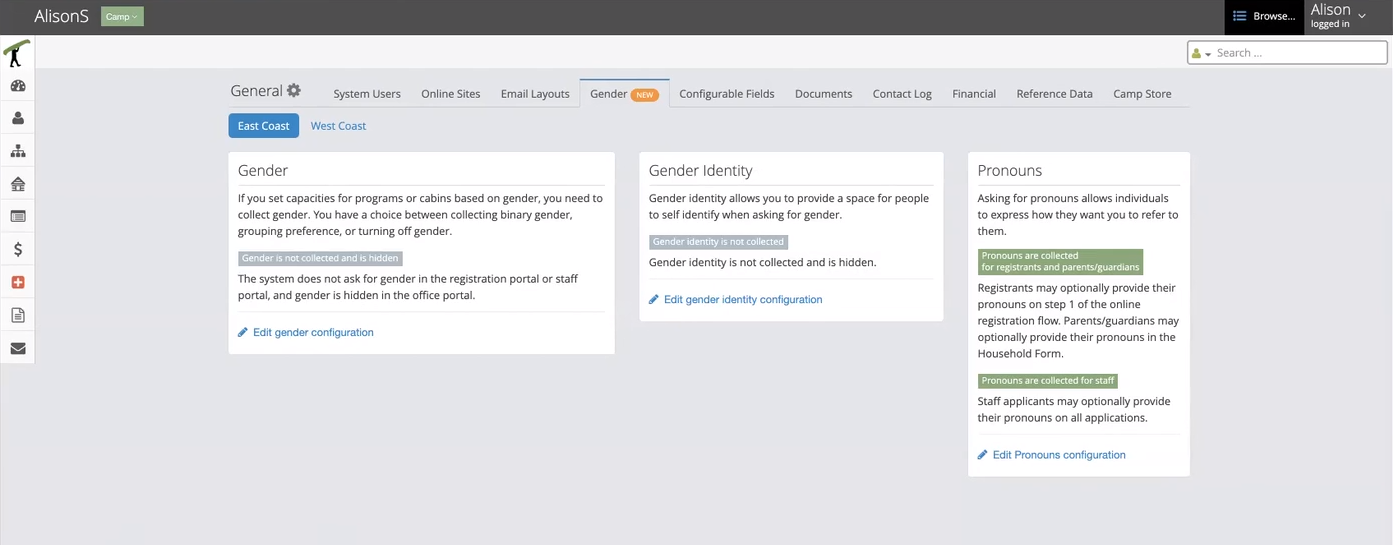Click the Pronouns card heading
The height and width of the screenshot is (545, 1393).
point(1010,170)
